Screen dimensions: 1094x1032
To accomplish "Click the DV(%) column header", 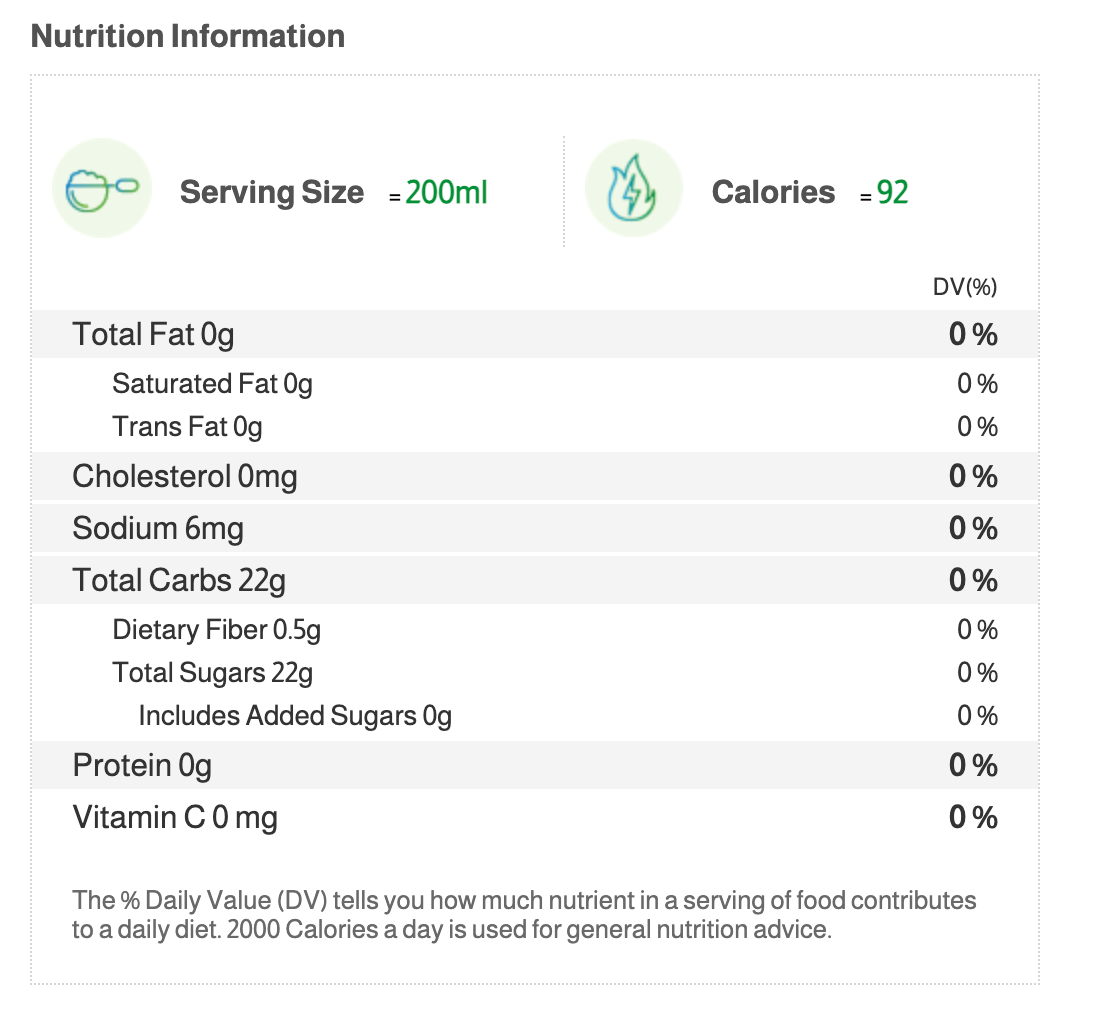I will tap(965, 288).
